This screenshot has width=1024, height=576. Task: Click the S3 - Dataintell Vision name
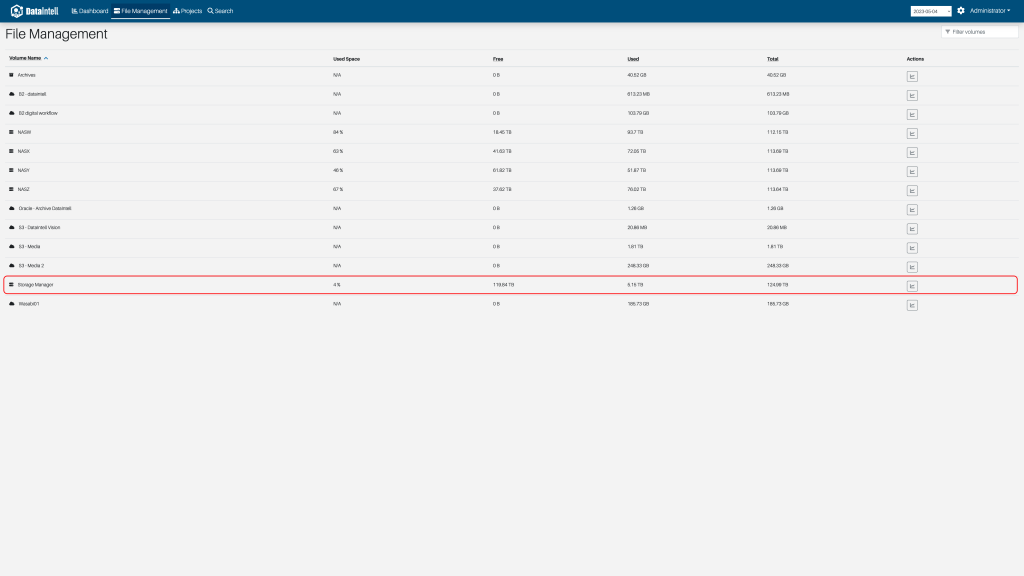tap(39, 227)
